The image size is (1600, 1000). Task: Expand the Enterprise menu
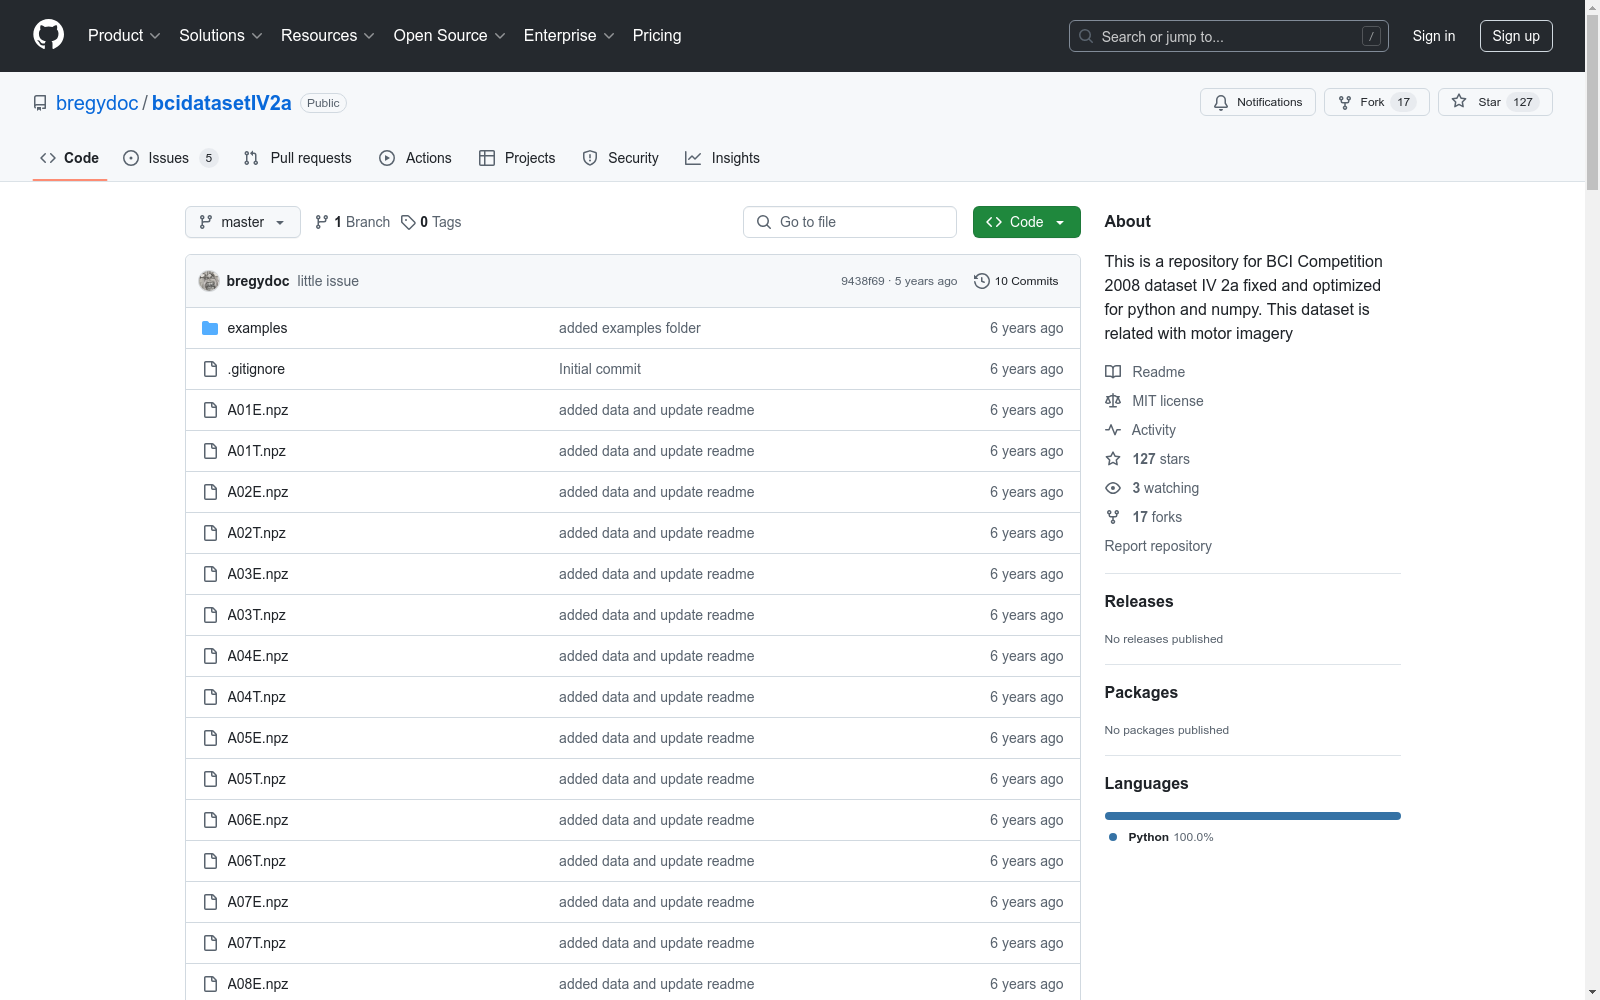tap(569, 35)
